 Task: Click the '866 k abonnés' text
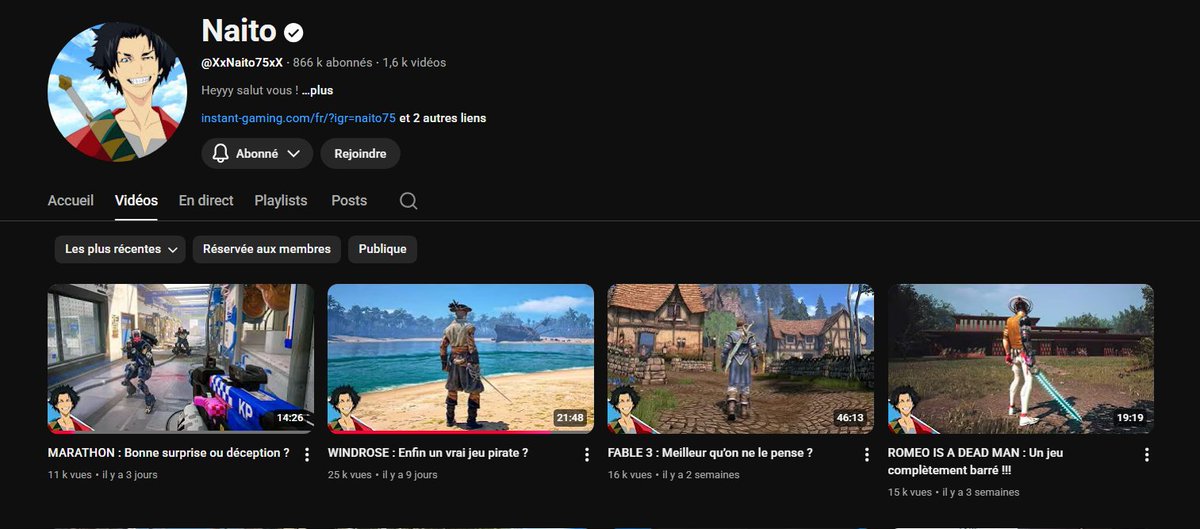coord(332,62)
